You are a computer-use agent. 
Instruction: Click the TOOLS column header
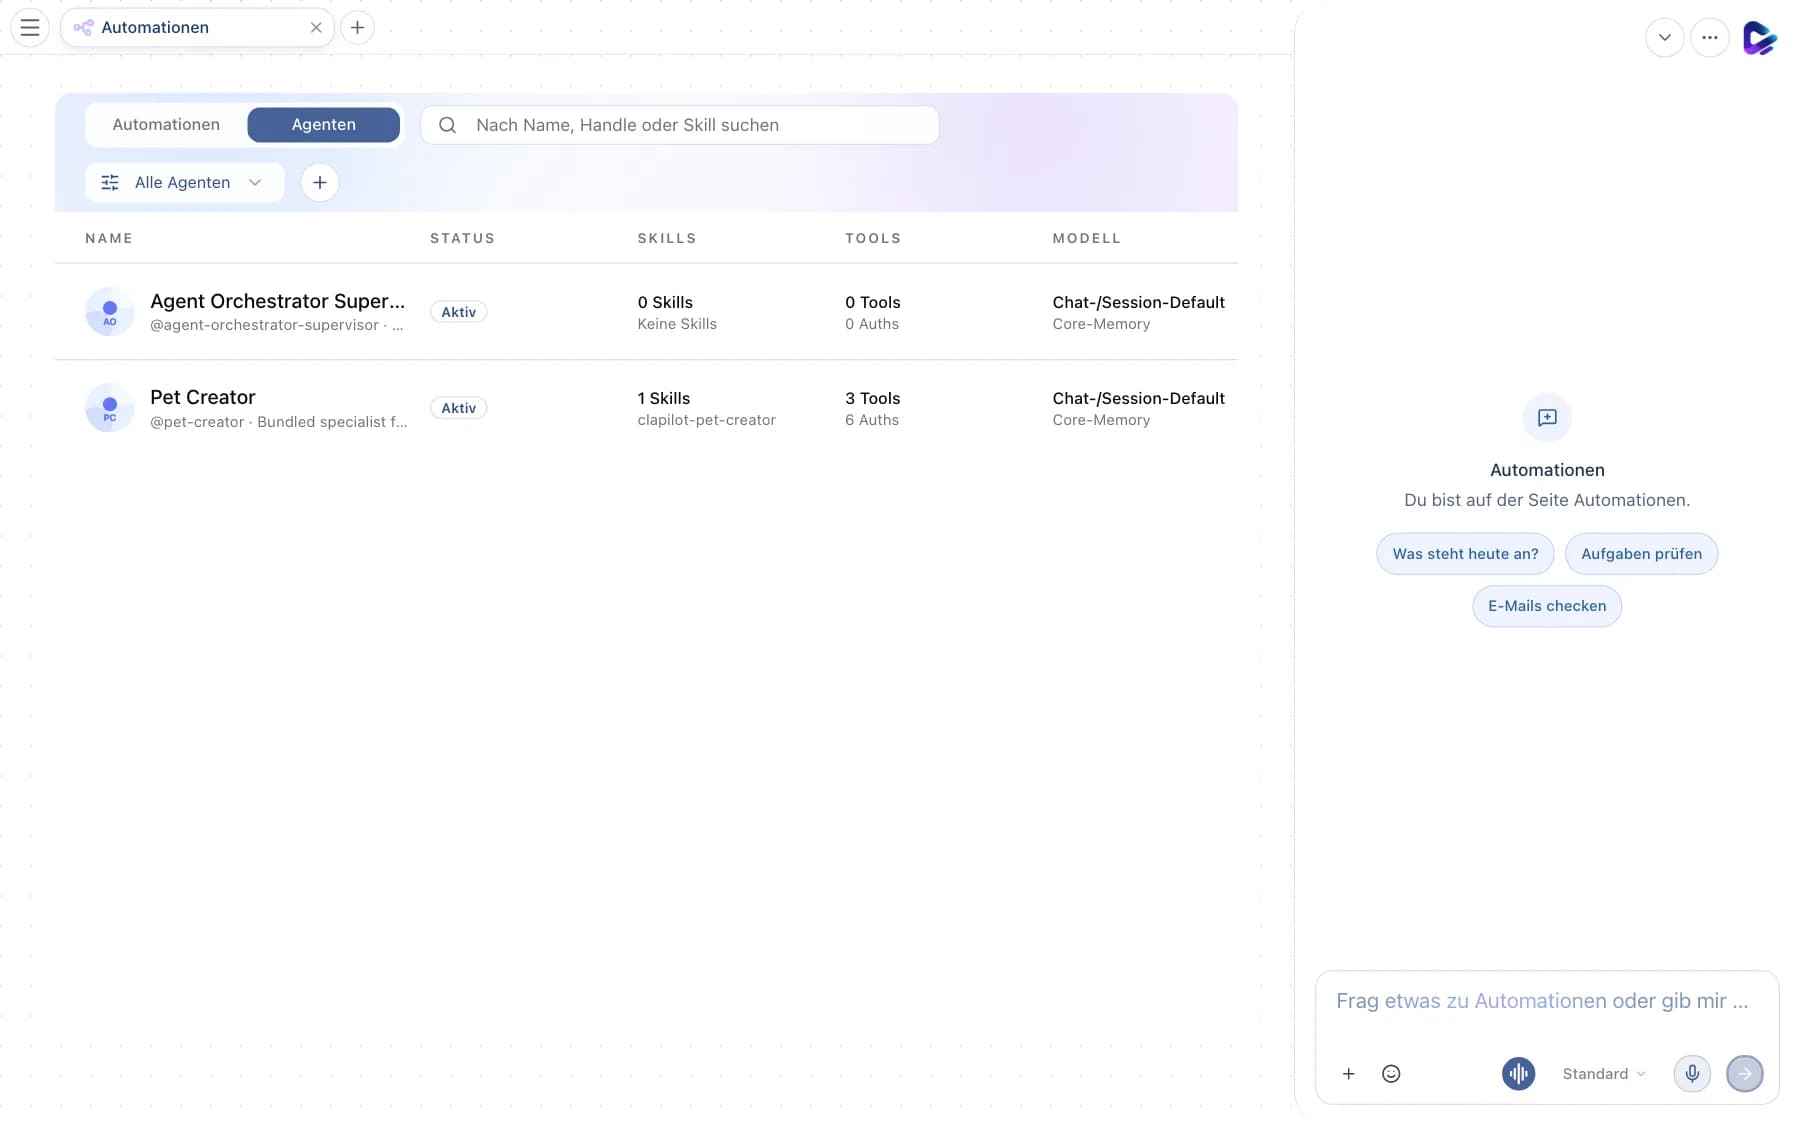pos(873,238)
